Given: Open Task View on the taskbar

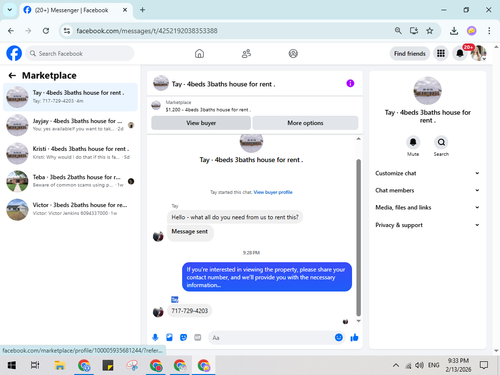Looking at the screenshot, I should [x=35, y=365].
